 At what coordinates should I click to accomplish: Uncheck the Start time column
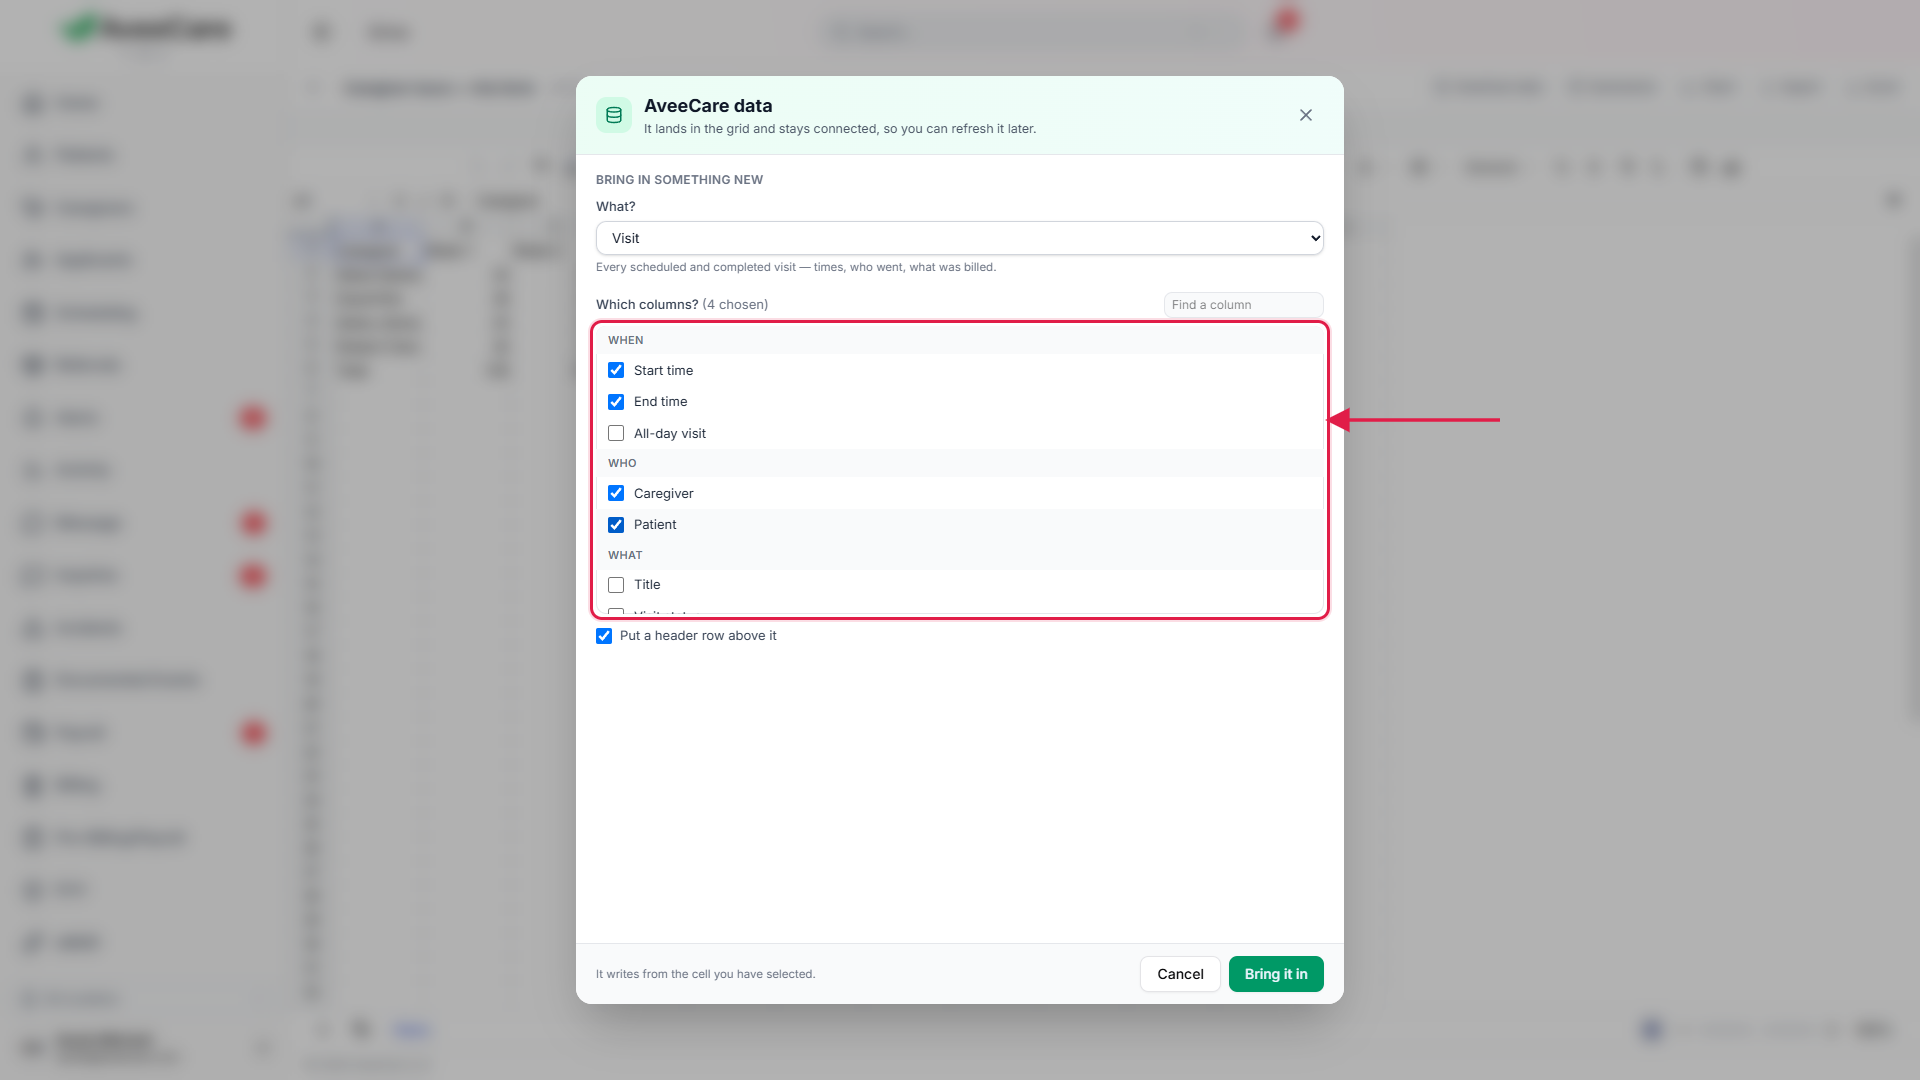pyautogui.click(x=616, y=370)
